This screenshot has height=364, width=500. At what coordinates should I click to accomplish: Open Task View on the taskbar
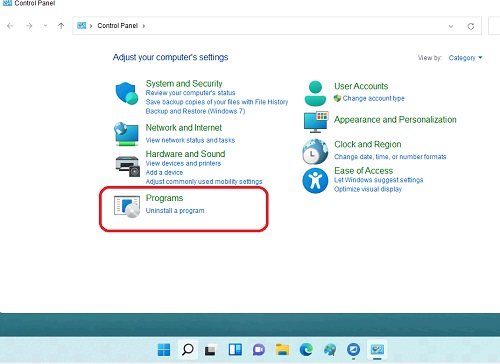tap(210, 350)
